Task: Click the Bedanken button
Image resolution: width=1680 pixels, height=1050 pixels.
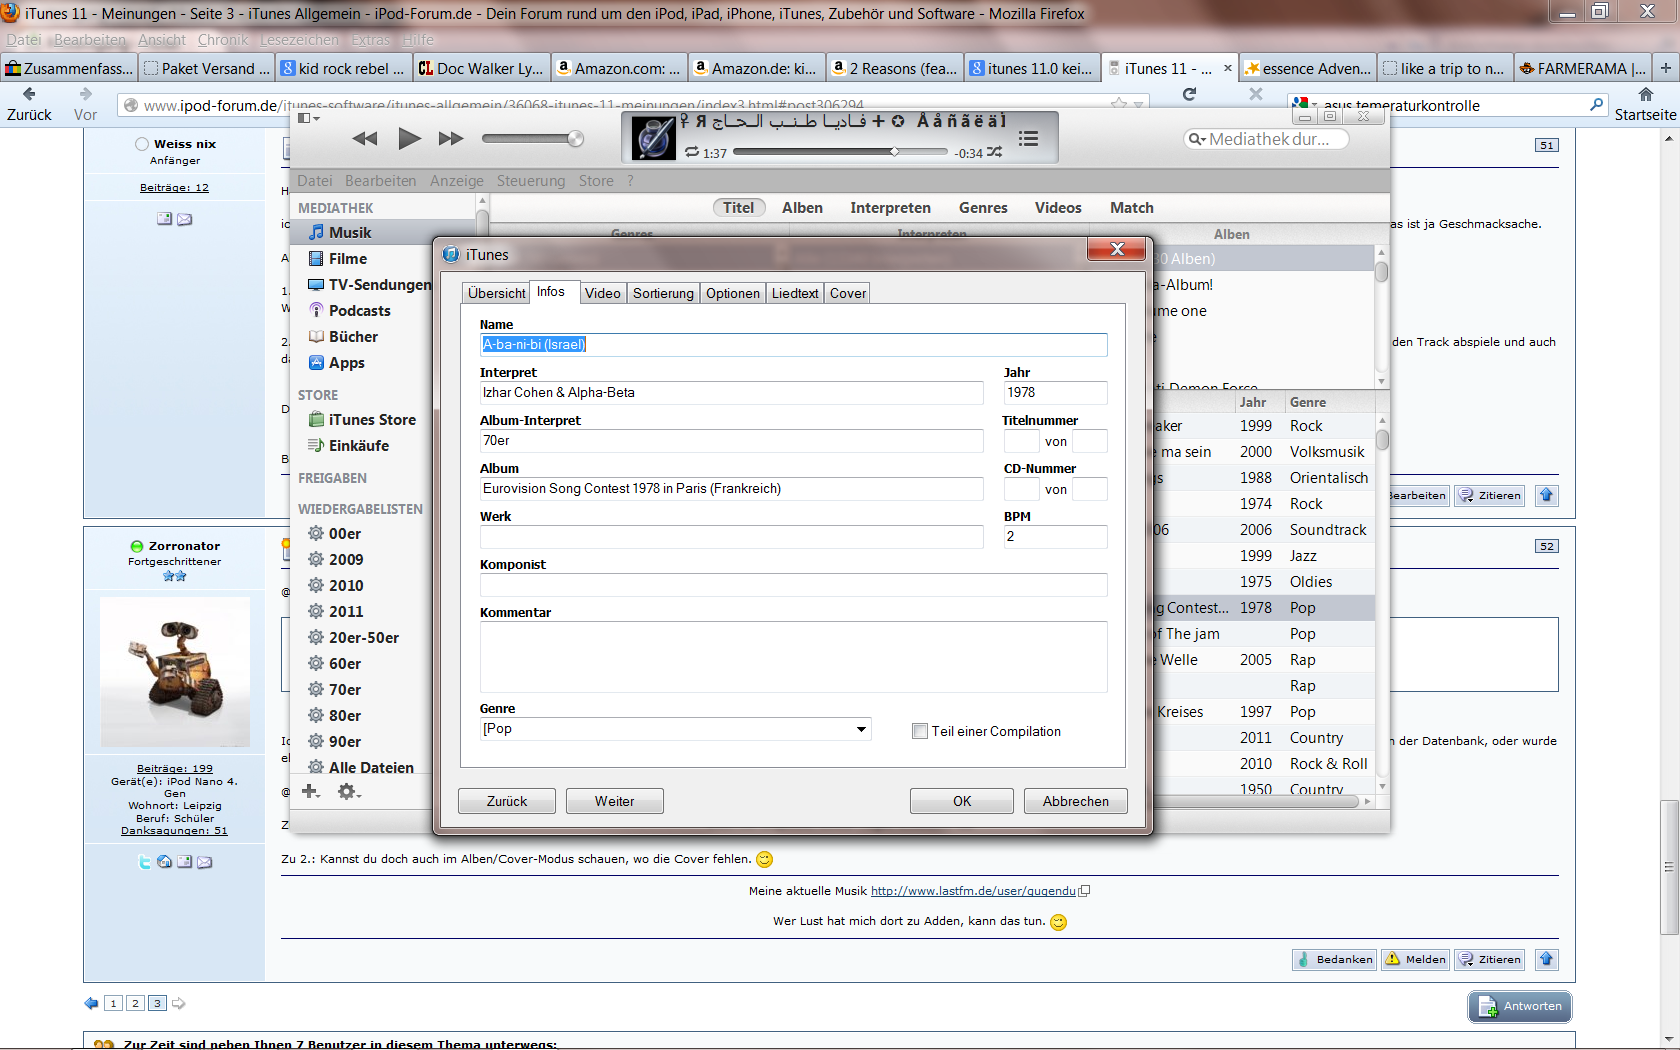Action: pyautogui.click(x=1334, y=959)
